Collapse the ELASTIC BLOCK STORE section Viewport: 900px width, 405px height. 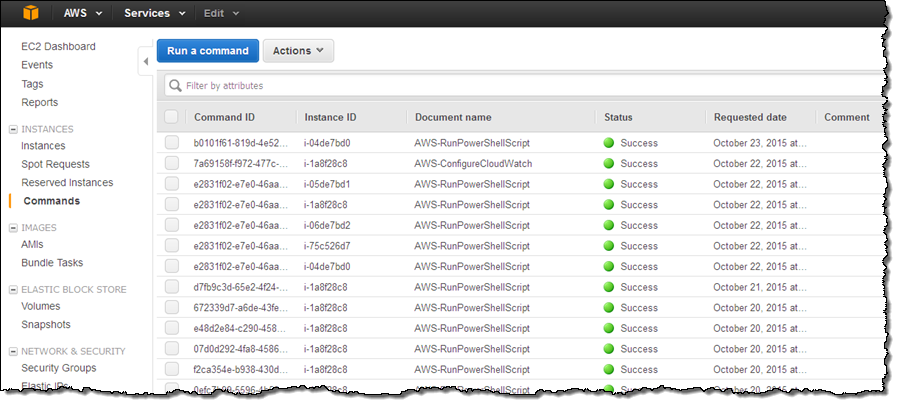coord(13,290)
